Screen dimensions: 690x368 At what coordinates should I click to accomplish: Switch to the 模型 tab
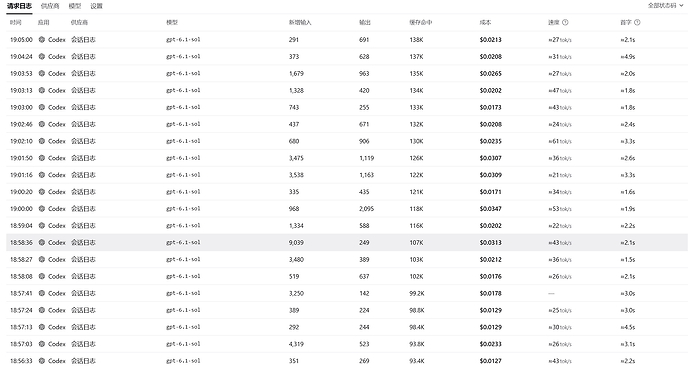pyautogui.click(x=75, y=6)
